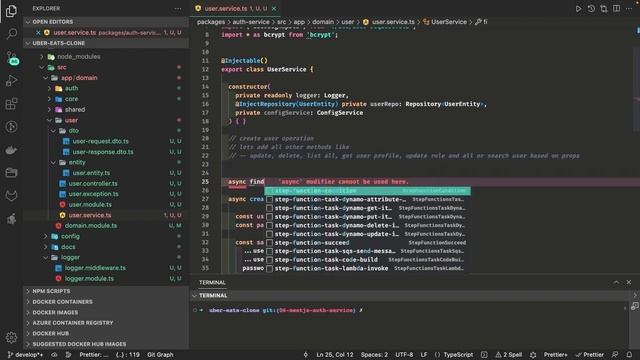Close the user.service.ts editor tab
The image size is (640, 360).
[x=274, y=9]
